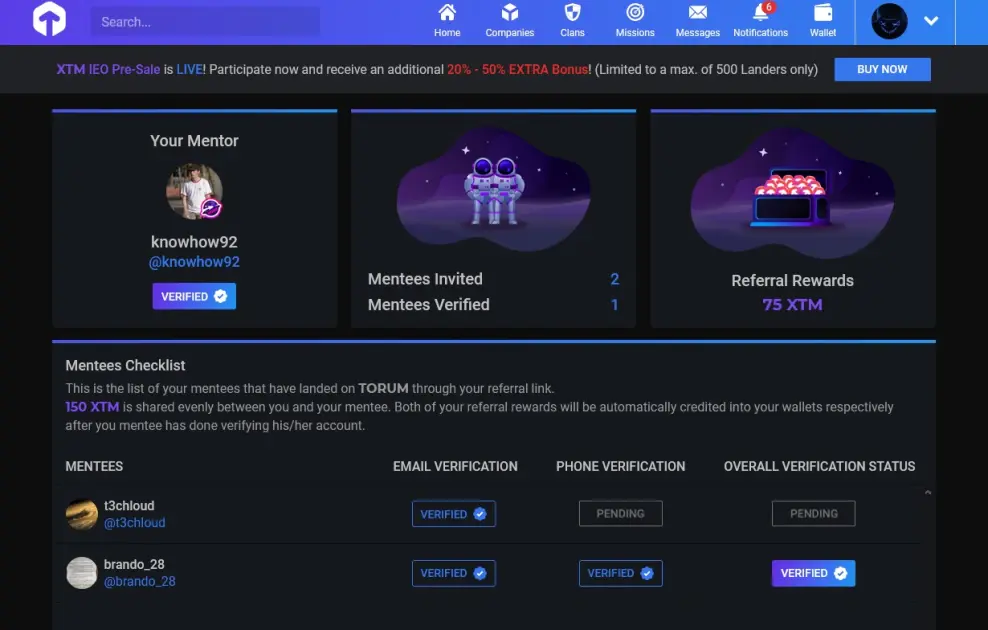Image resolution: width=988 pixels, height=630 pixels.
Task: Open the XTM IEO Pre-Sale link
Action: pos(108,69)
